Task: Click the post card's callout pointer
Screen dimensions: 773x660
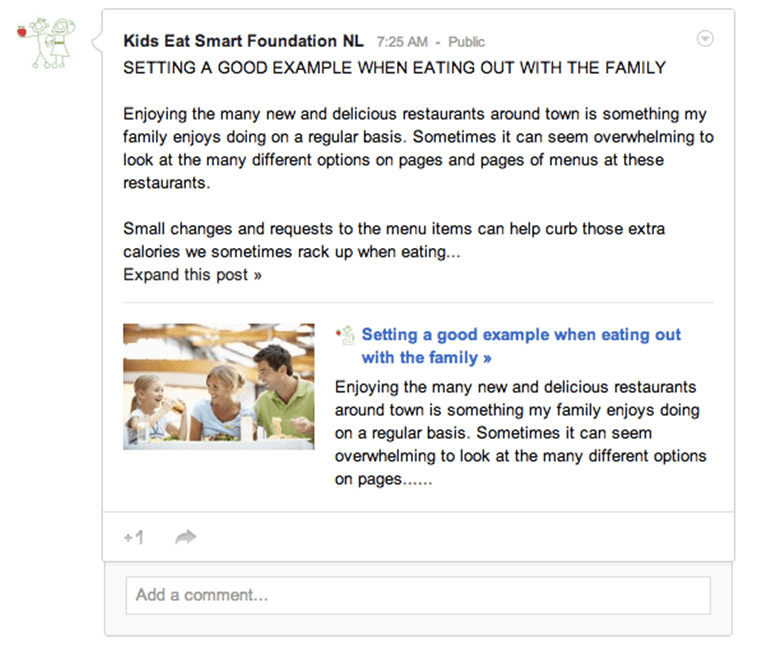Action: pos(97,42)
